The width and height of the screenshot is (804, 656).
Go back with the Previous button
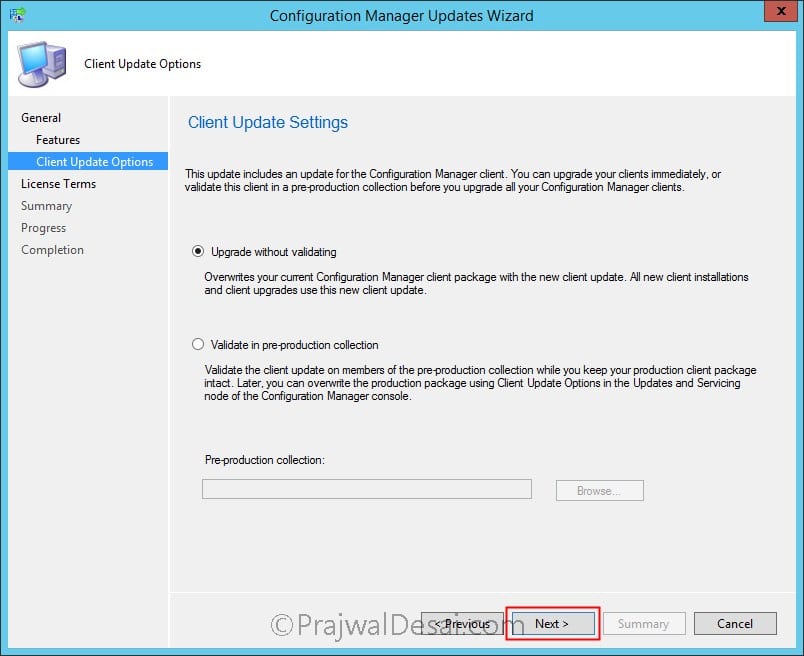462,623
